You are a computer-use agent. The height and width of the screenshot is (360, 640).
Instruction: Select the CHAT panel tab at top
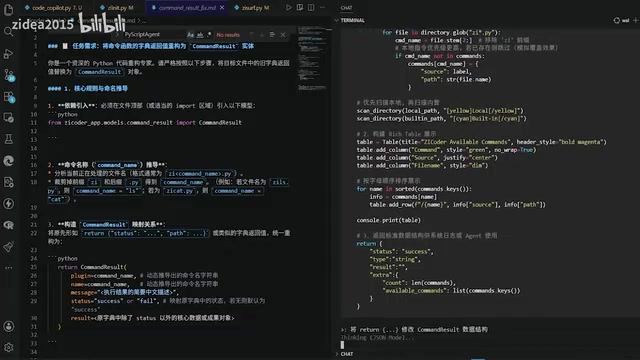[x=346, y=7]
